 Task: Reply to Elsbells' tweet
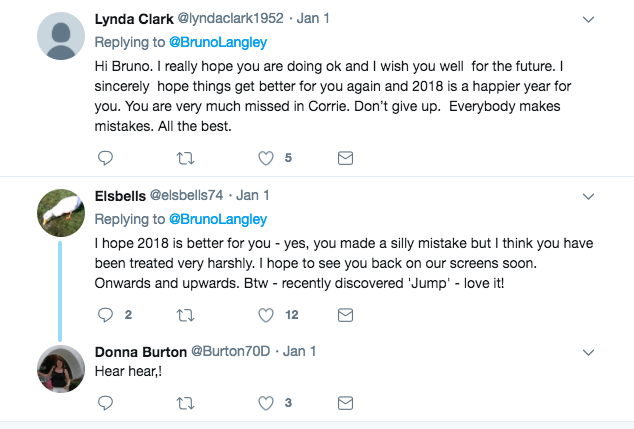click(x=107, y=315)
